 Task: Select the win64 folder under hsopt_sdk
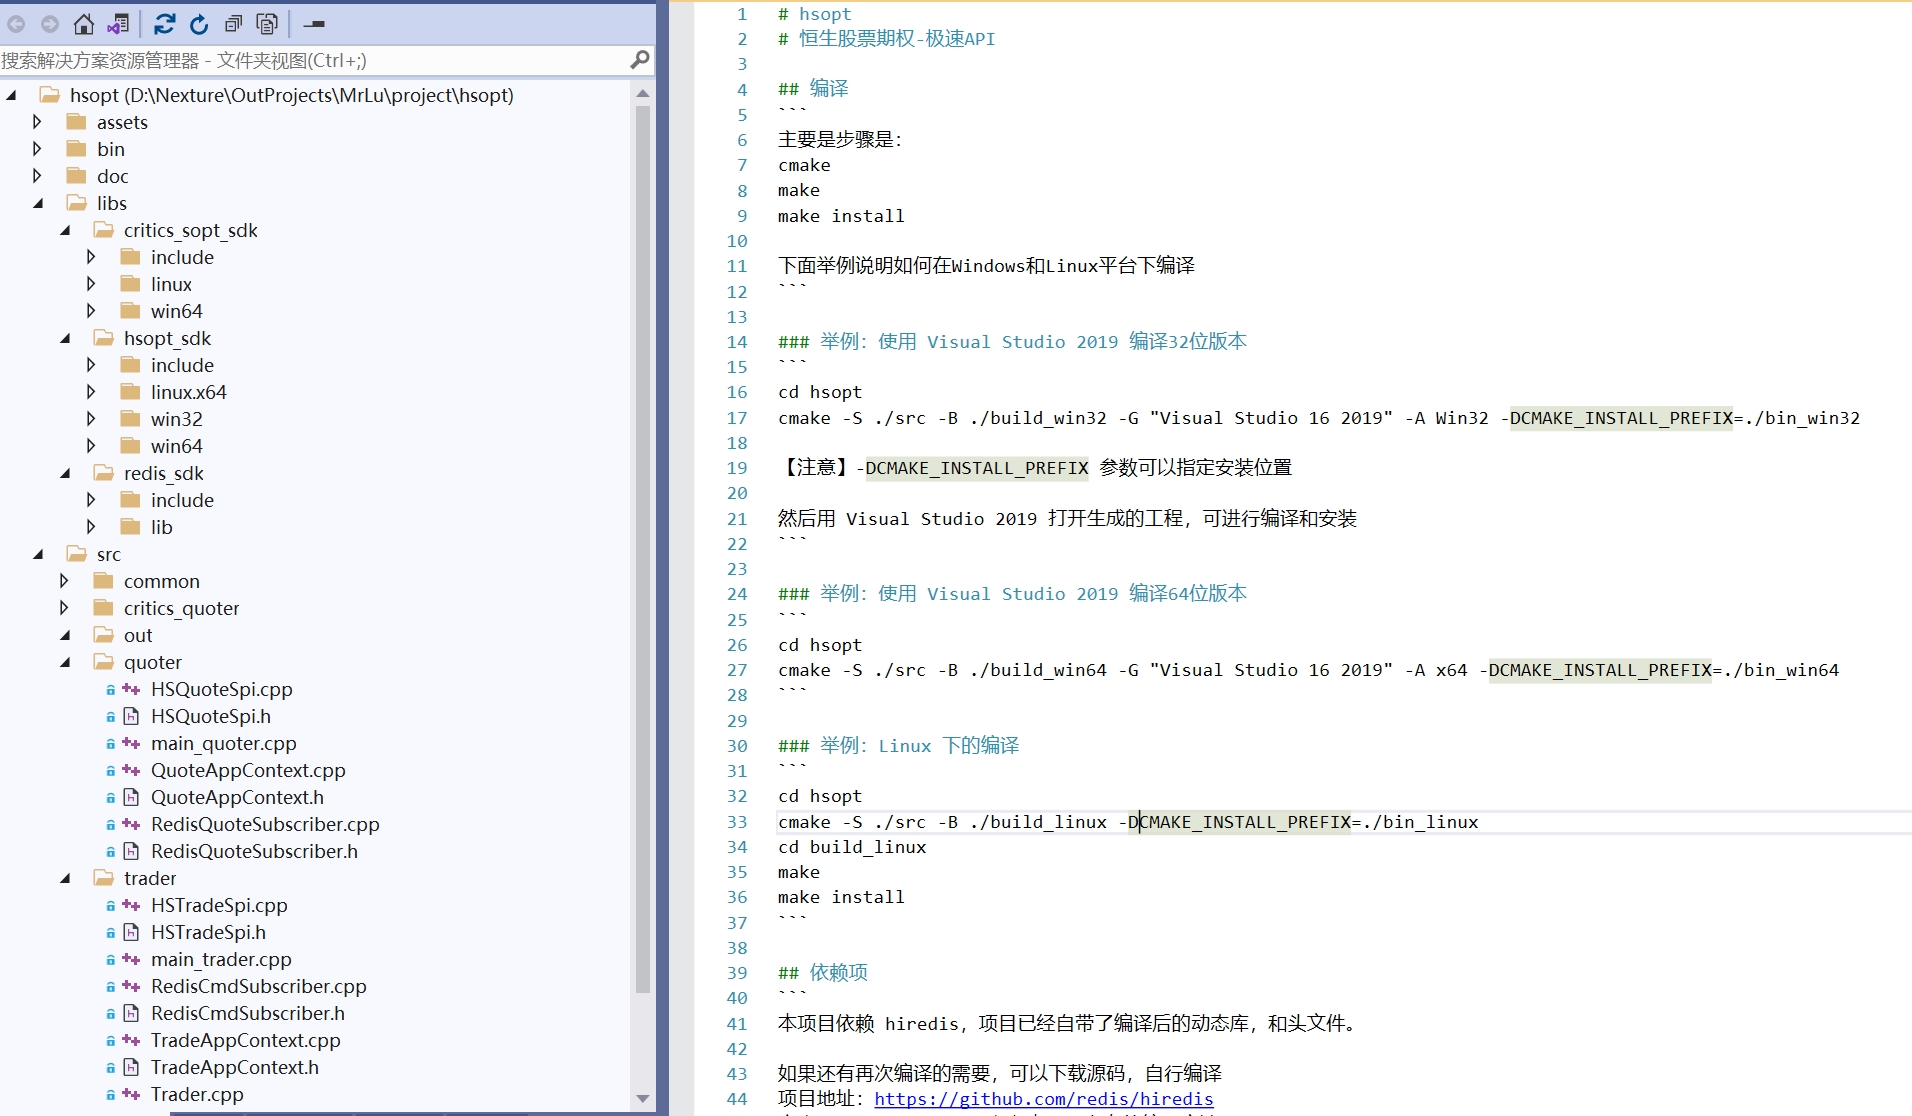[x=176, y=446]
